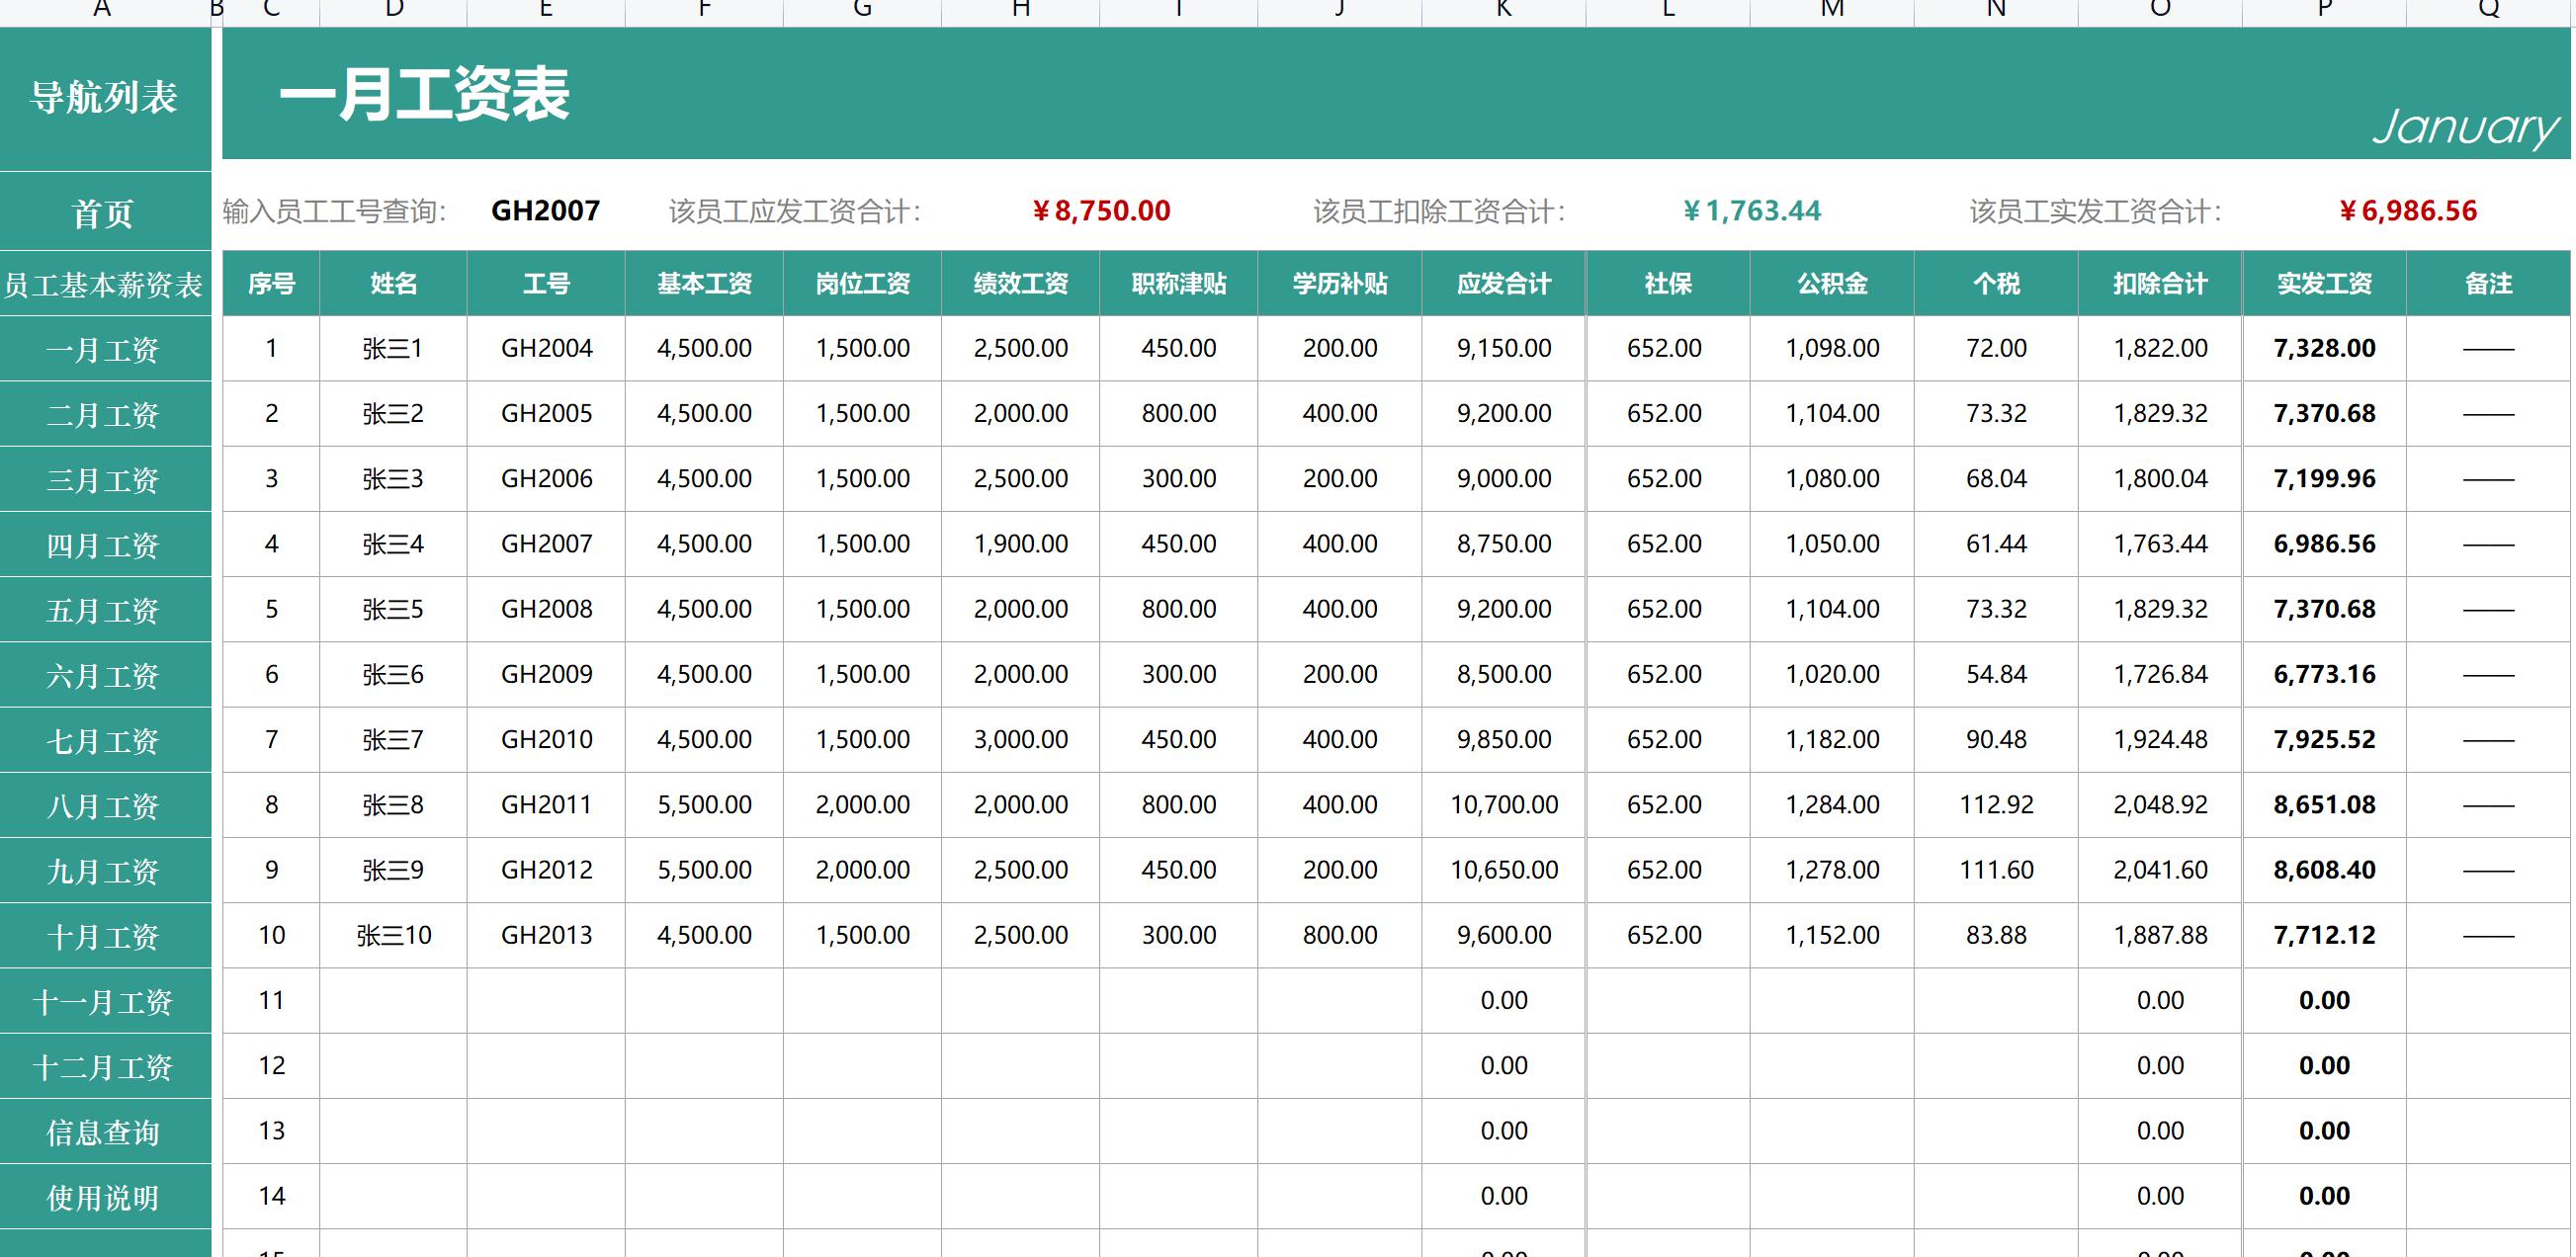Click the 个税 column header
This screenshot has width=2576, height=1257.
pos(1995,284)
